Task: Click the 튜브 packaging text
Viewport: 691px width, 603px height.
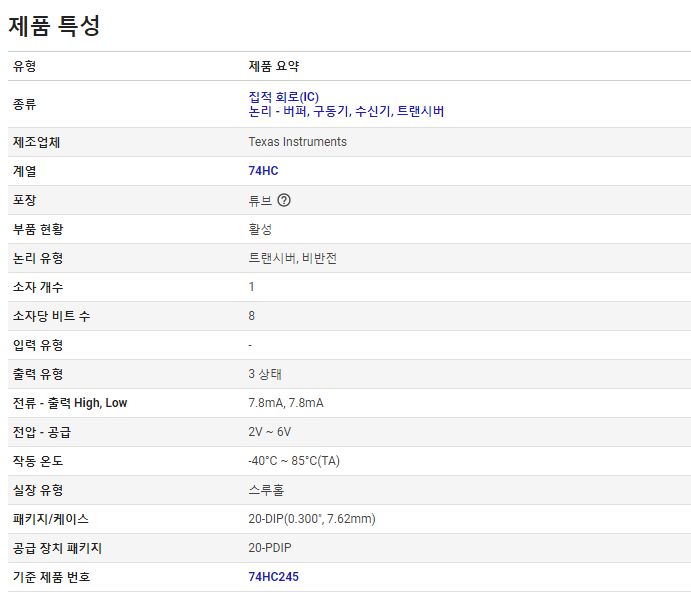Action: pyautogui.click(x=260, y=200)
